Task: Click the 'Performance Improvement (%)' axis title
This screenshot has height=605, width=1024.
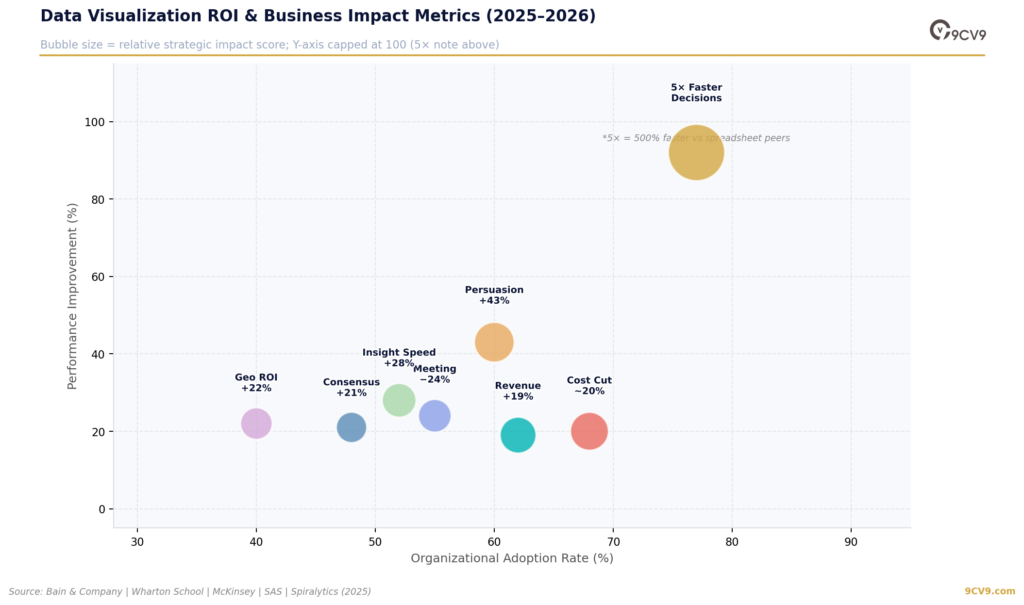Action: (72, 296)
